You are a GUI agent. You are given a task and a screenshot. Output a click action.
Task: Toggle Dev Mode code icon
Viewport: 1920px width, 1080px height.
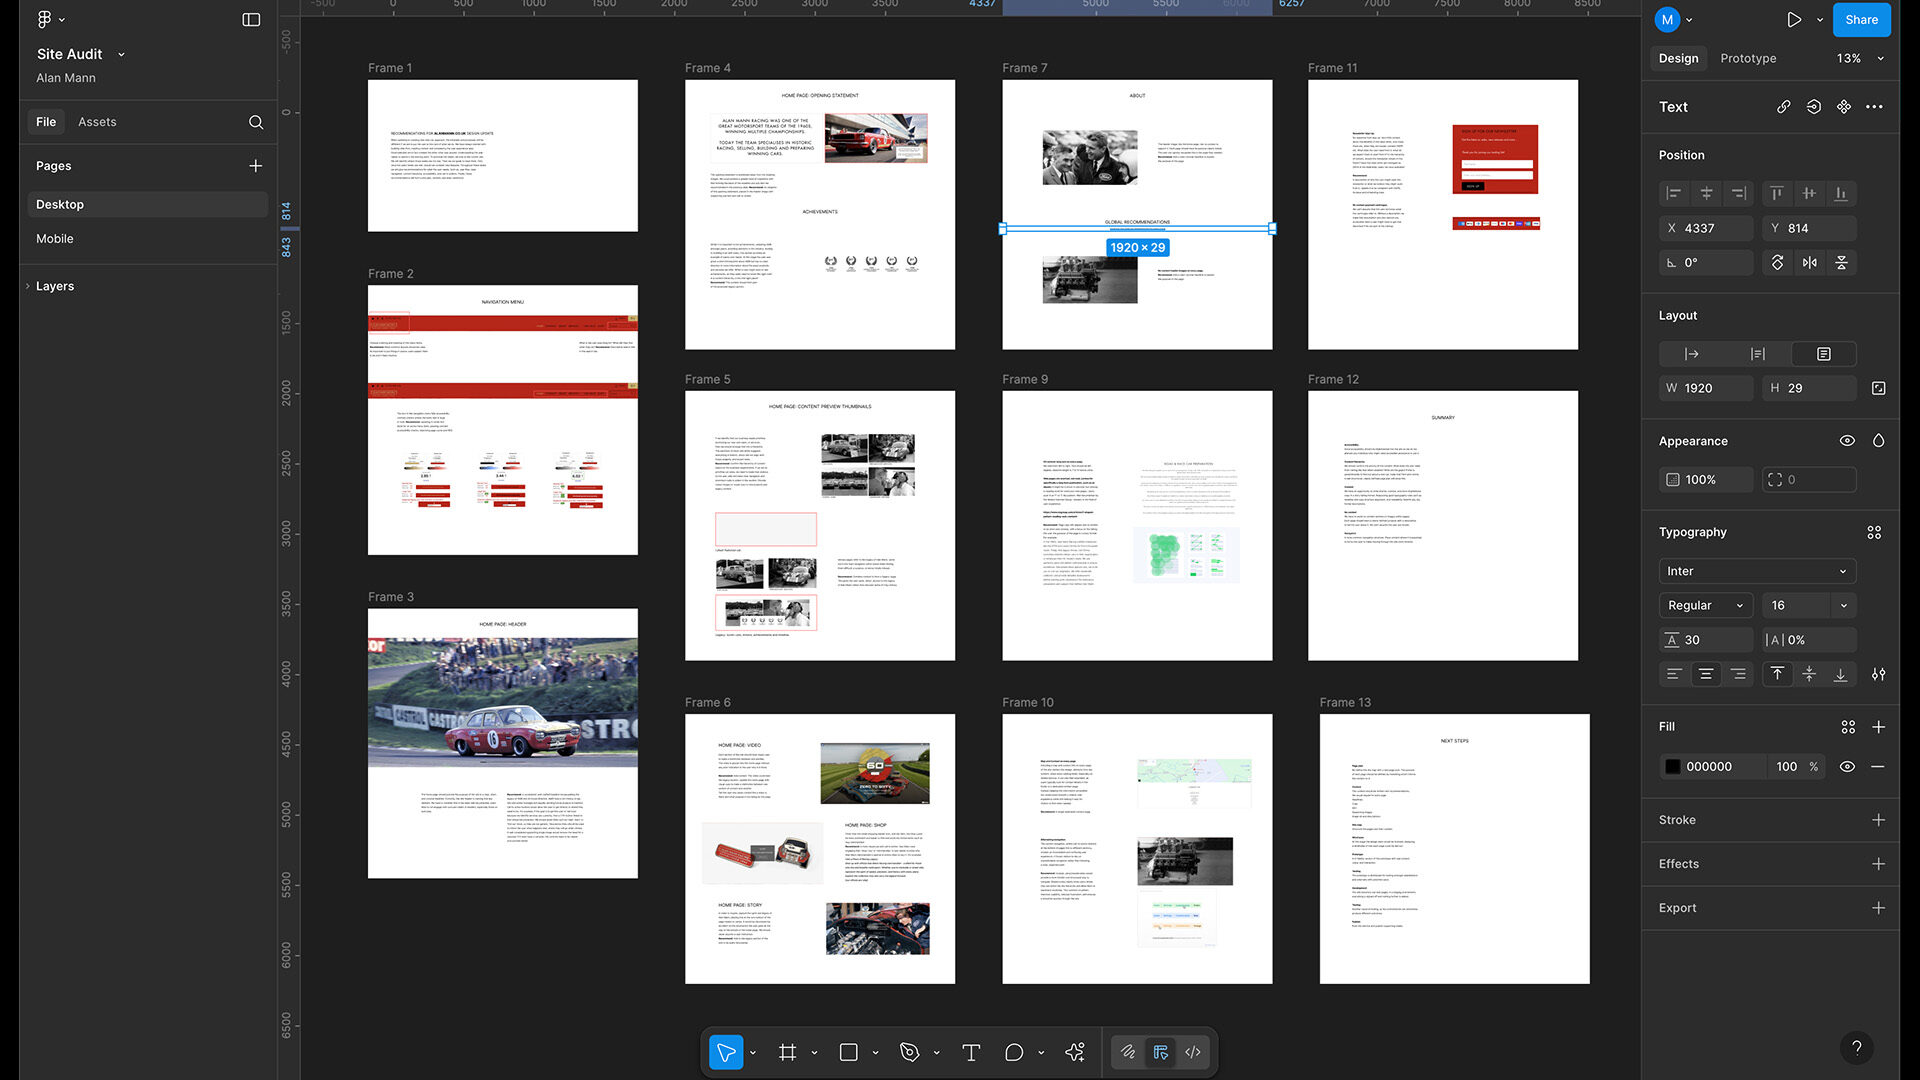[1193, 1052]
